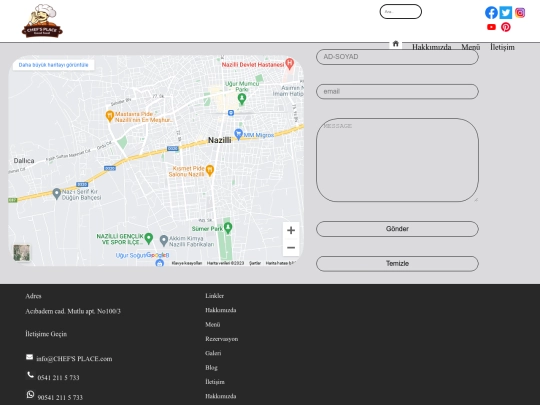Click the bus station map icon
The height and width of the screenshot is (405, 540).
point(231,113)
